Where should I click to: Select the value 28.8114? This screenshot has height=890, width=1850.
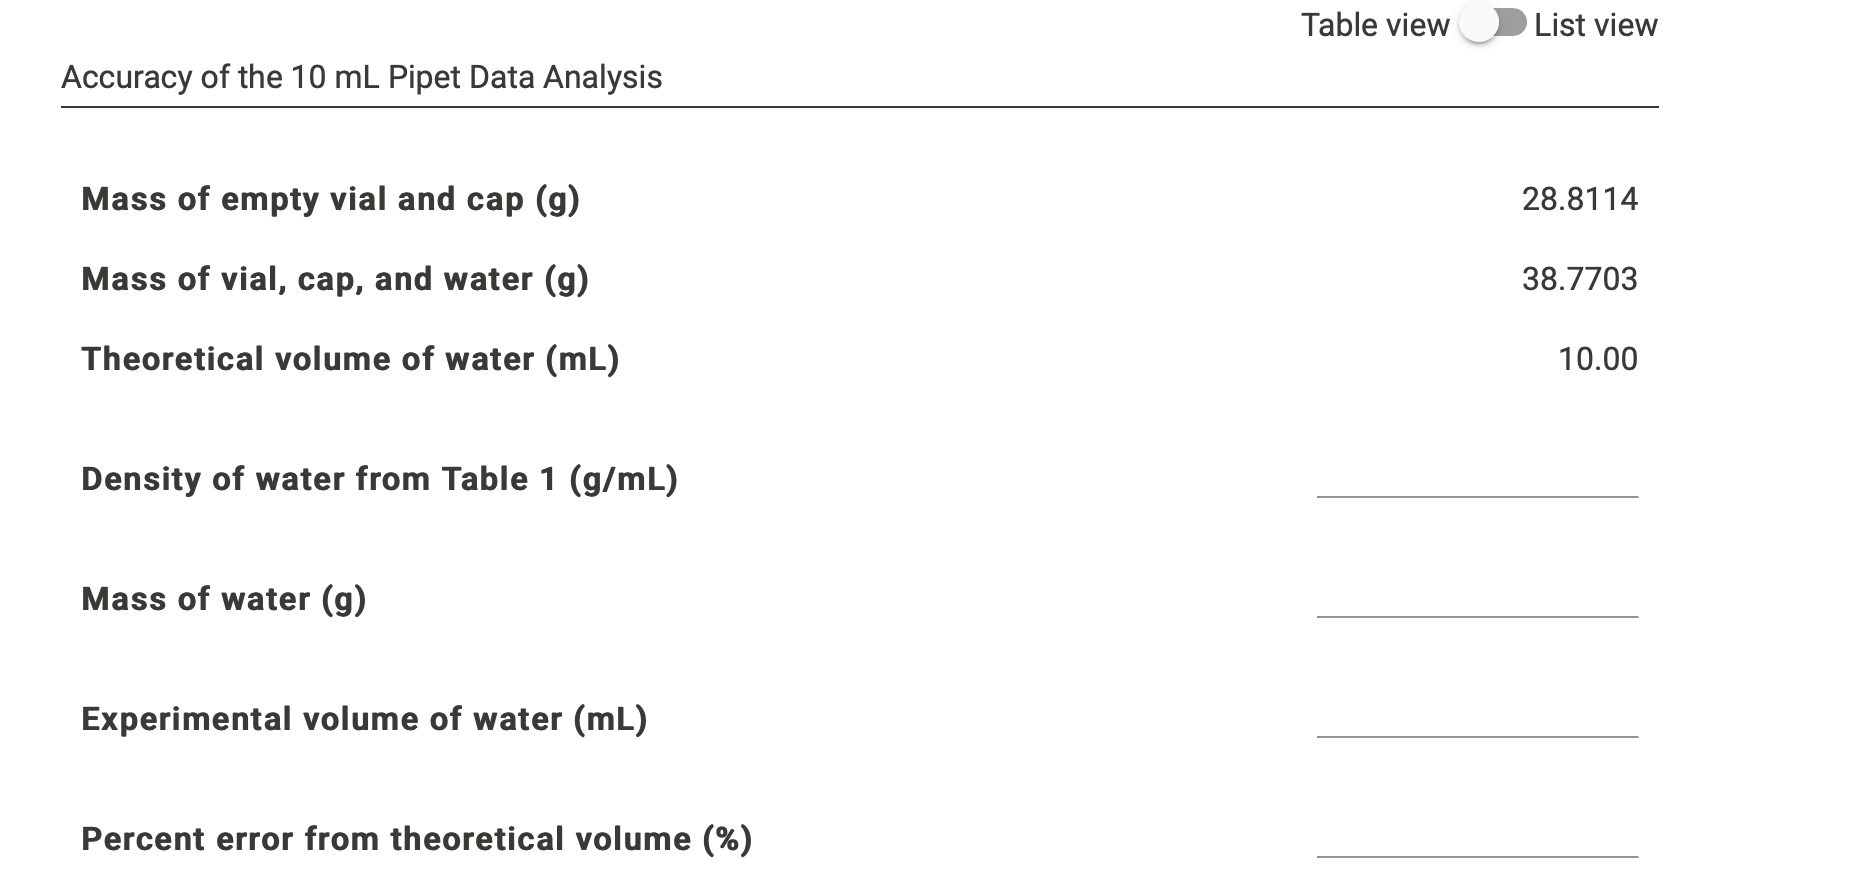click(x=1581, y=198)
